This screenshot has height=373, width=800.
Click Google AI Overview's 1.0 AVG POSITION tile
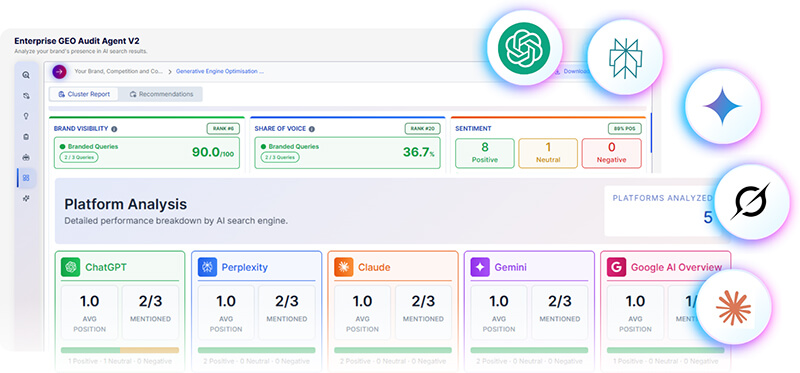[635, 312]
